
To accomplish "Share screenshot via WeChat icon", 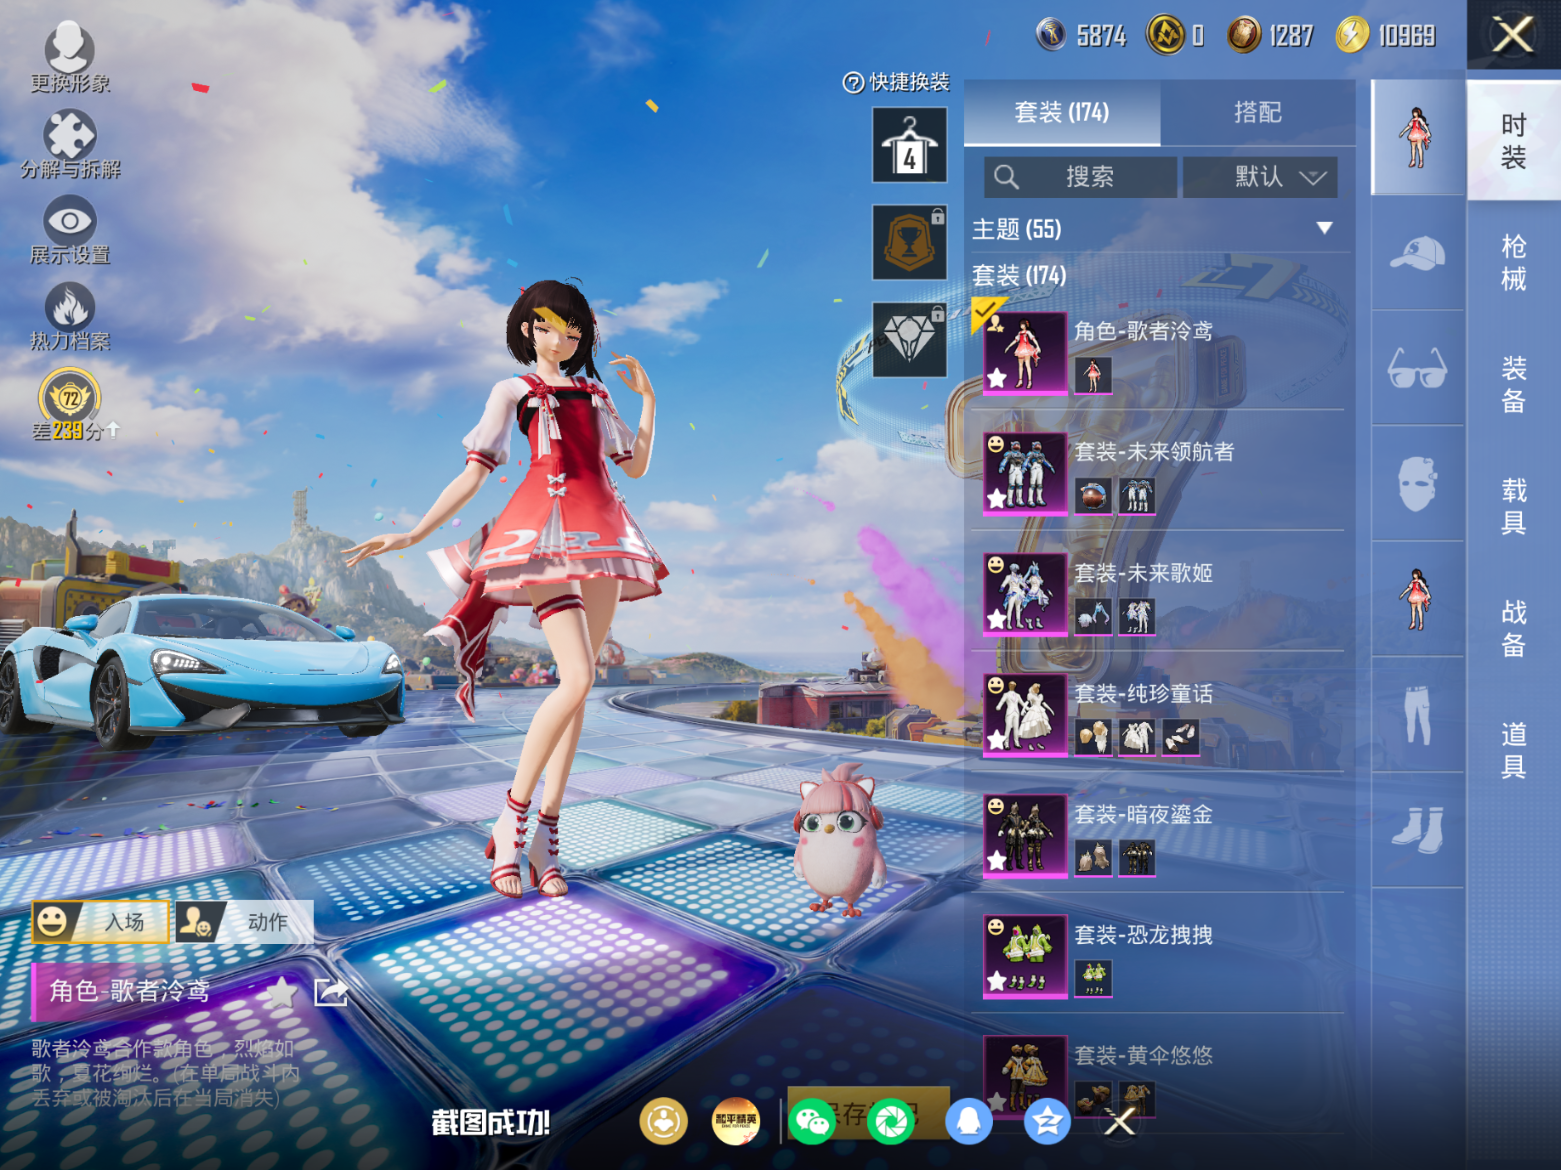I will 812,1121.
